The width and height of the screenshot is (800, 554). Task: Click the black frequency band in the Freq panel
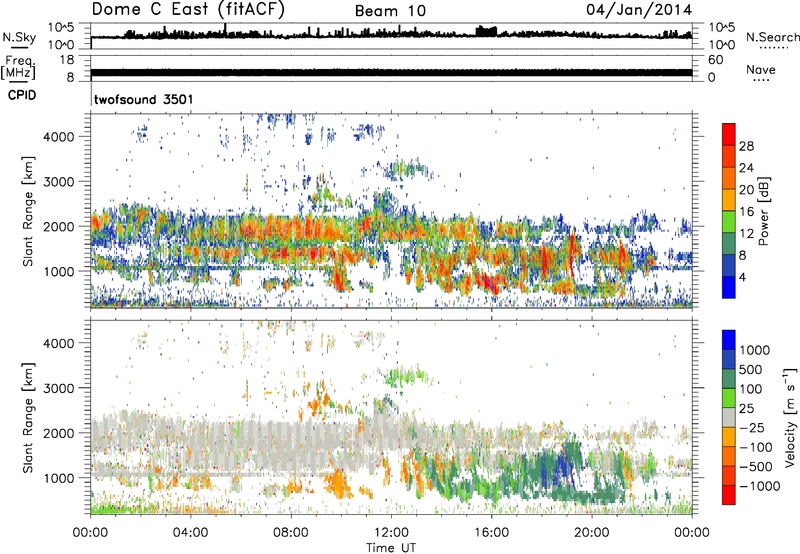tap(391, 72)
